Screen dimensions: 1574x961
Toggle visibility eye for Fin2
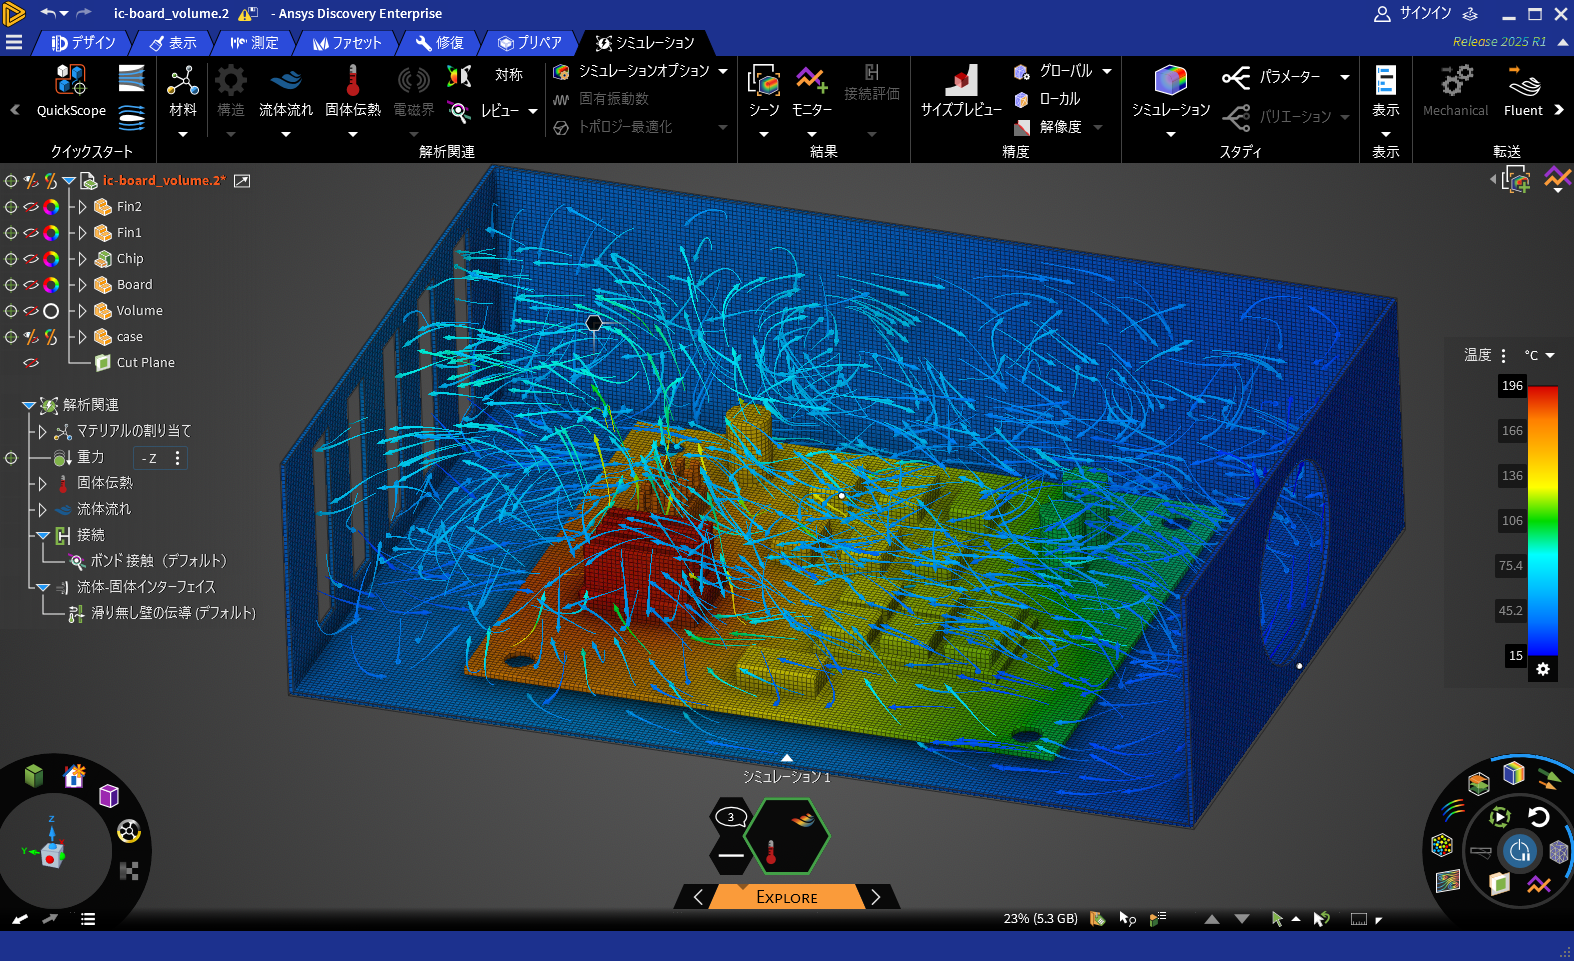click(31, 207)
